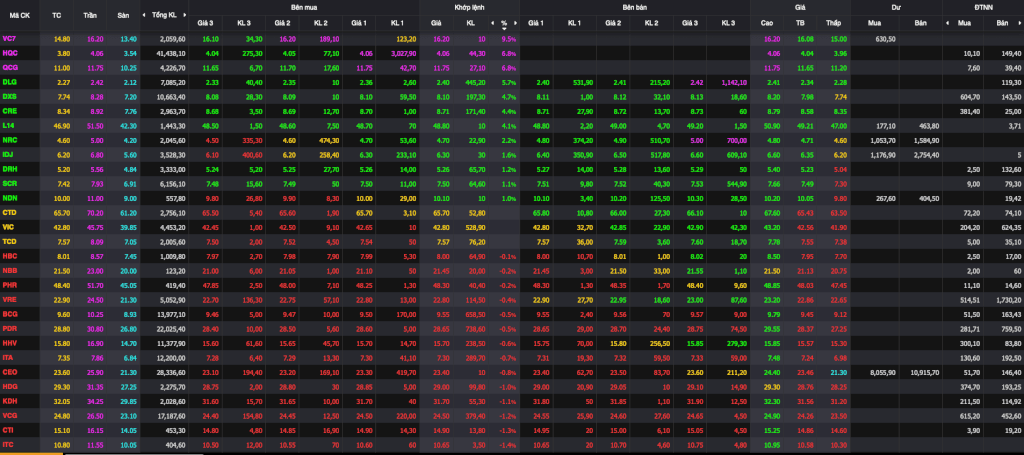Click CEO surplus sell value 10,915,70
This screenshot has height=455, width=1024.
tap(927, 372)
